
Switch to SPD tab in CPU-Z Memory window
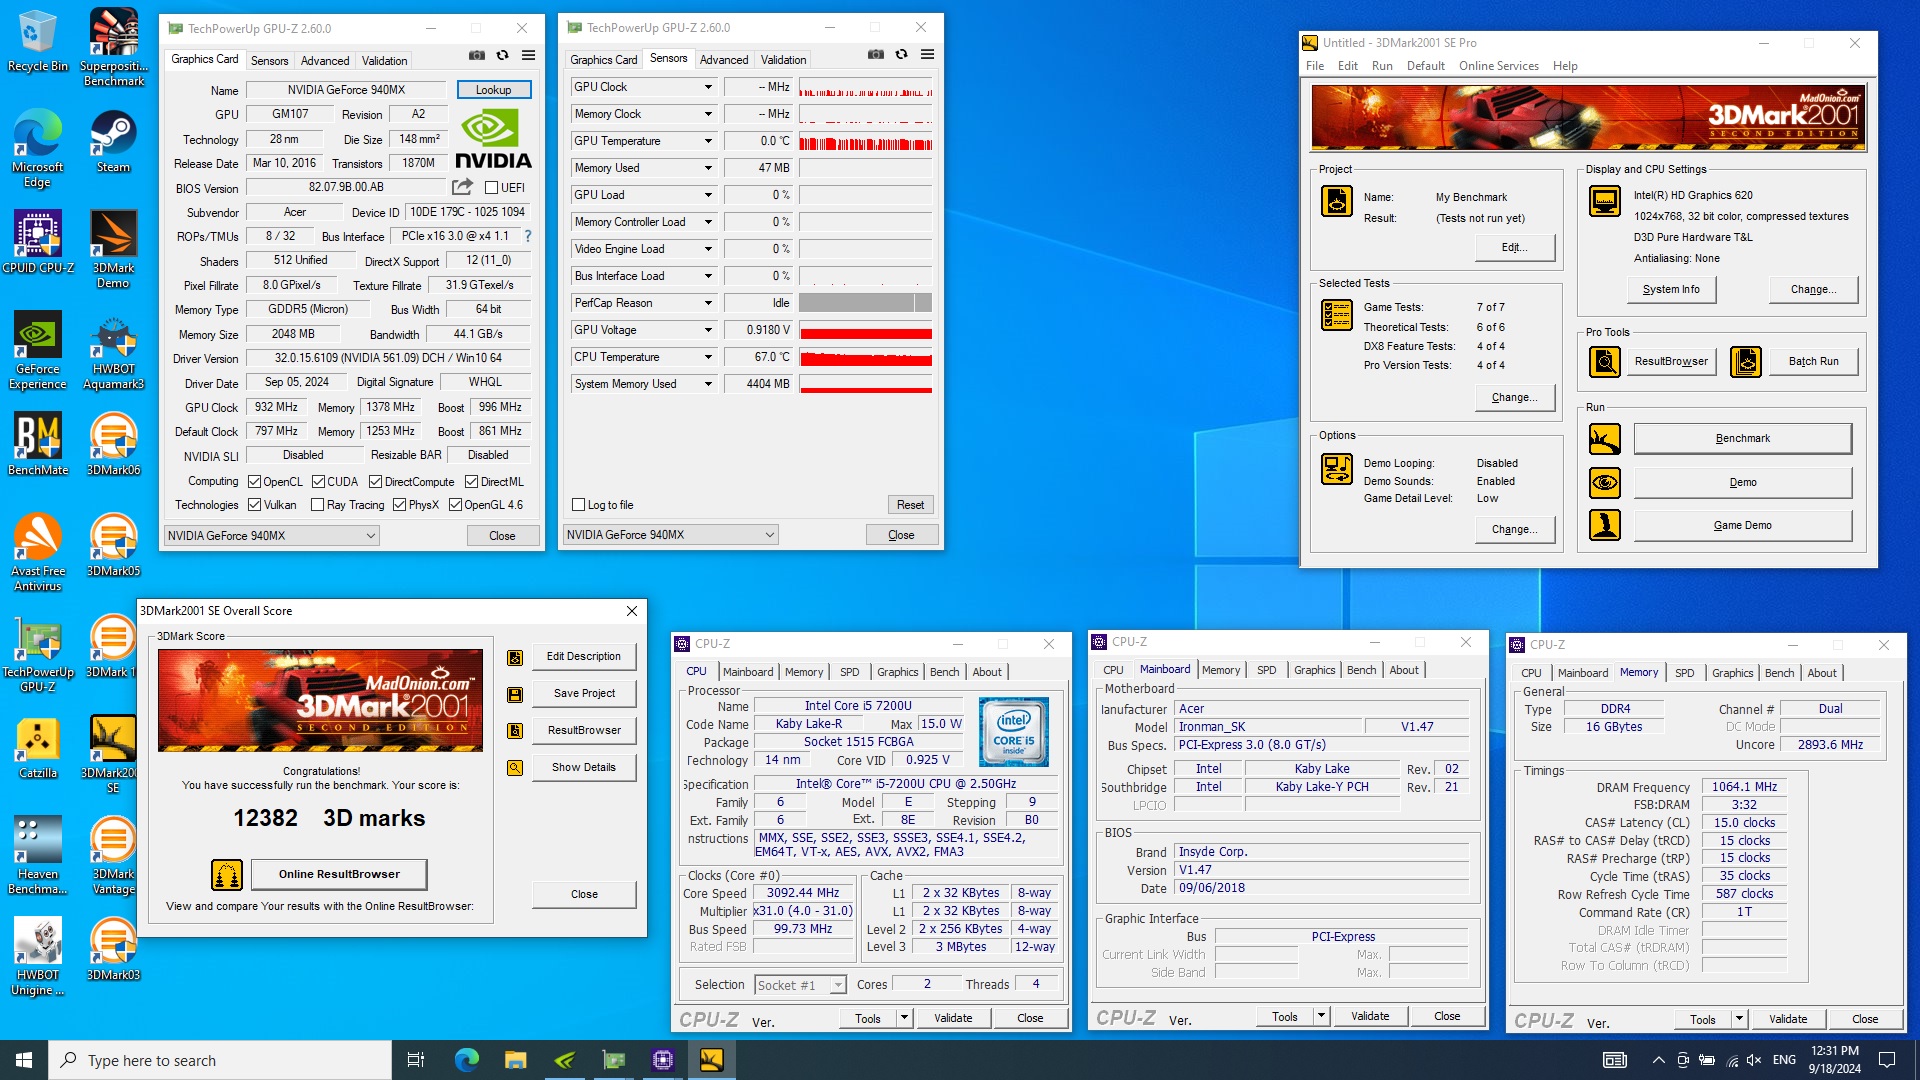click(1684, 673)
